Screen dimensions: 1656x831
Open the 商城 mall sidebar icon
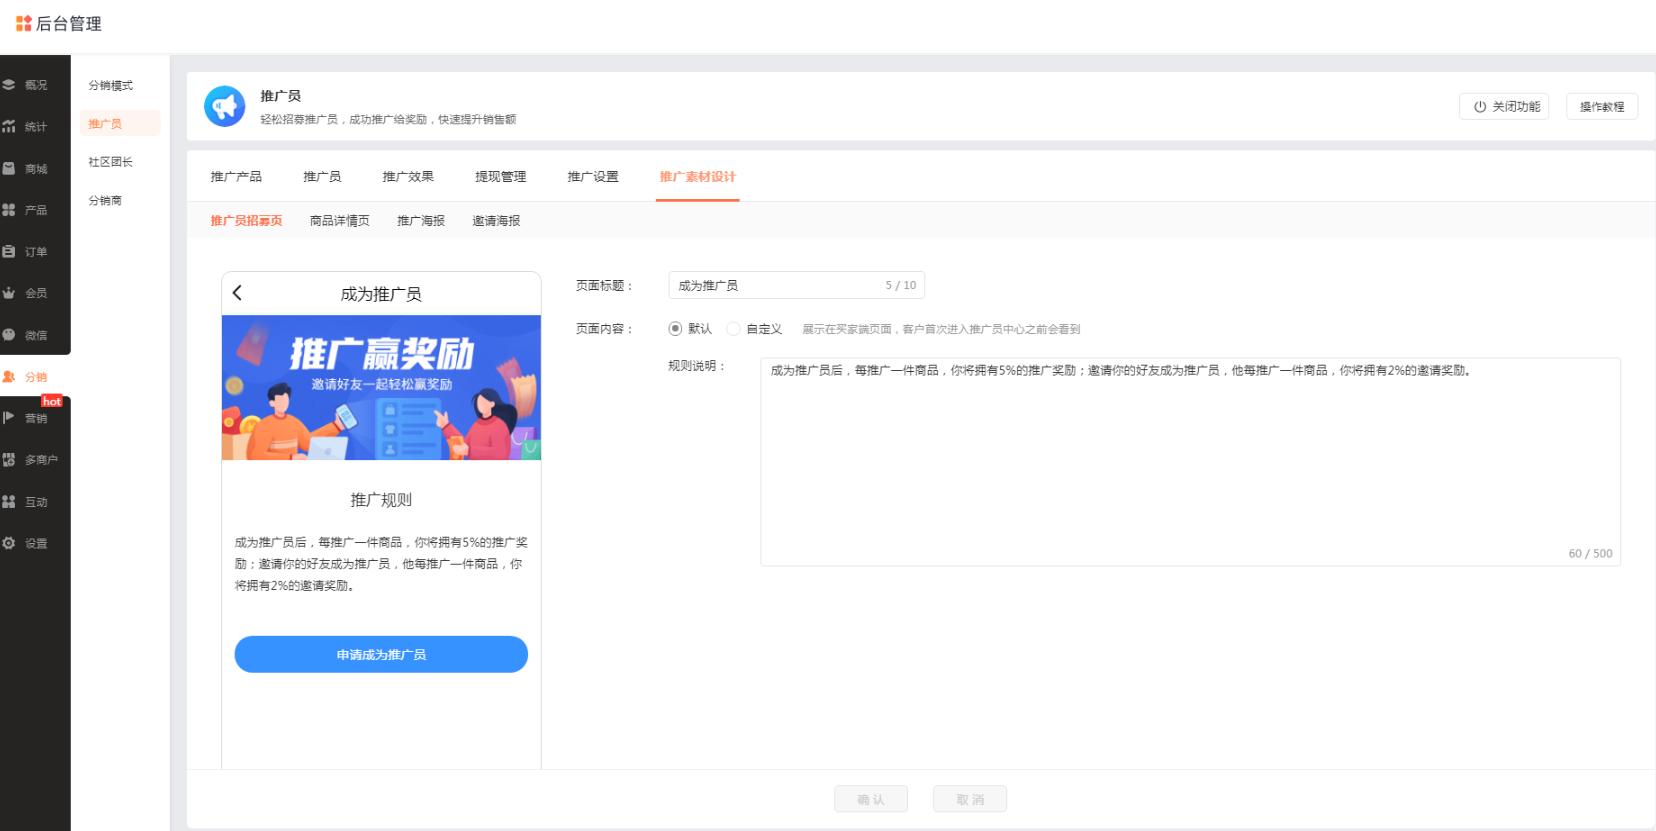[9, 169]
